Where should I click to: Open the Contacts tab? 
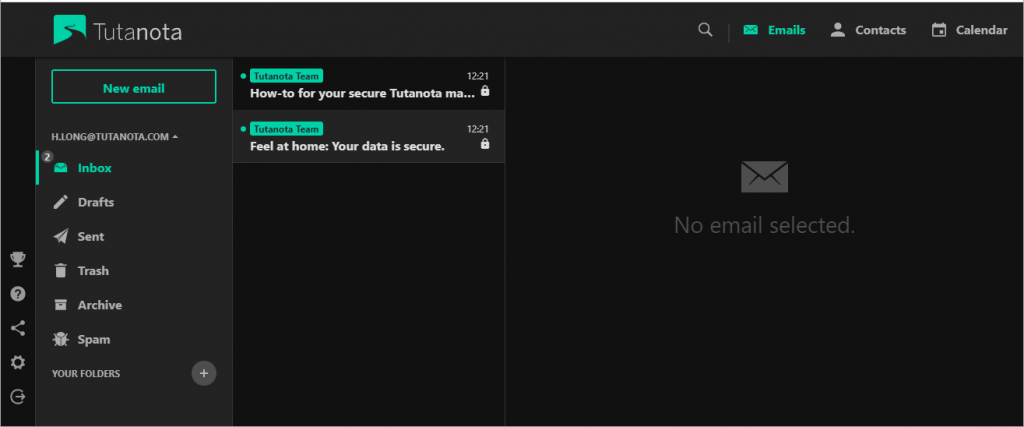868,30
